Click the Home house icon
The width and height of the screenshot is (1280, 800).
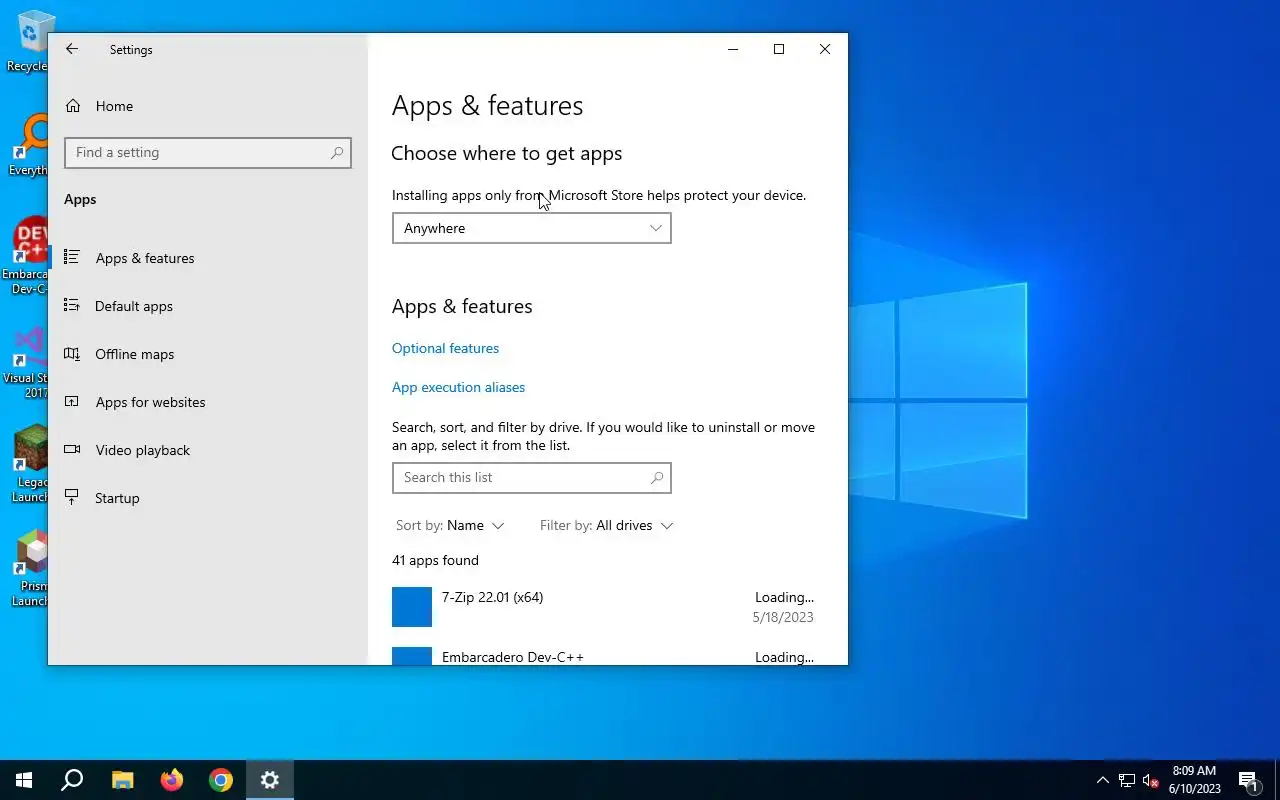[72, 106]
